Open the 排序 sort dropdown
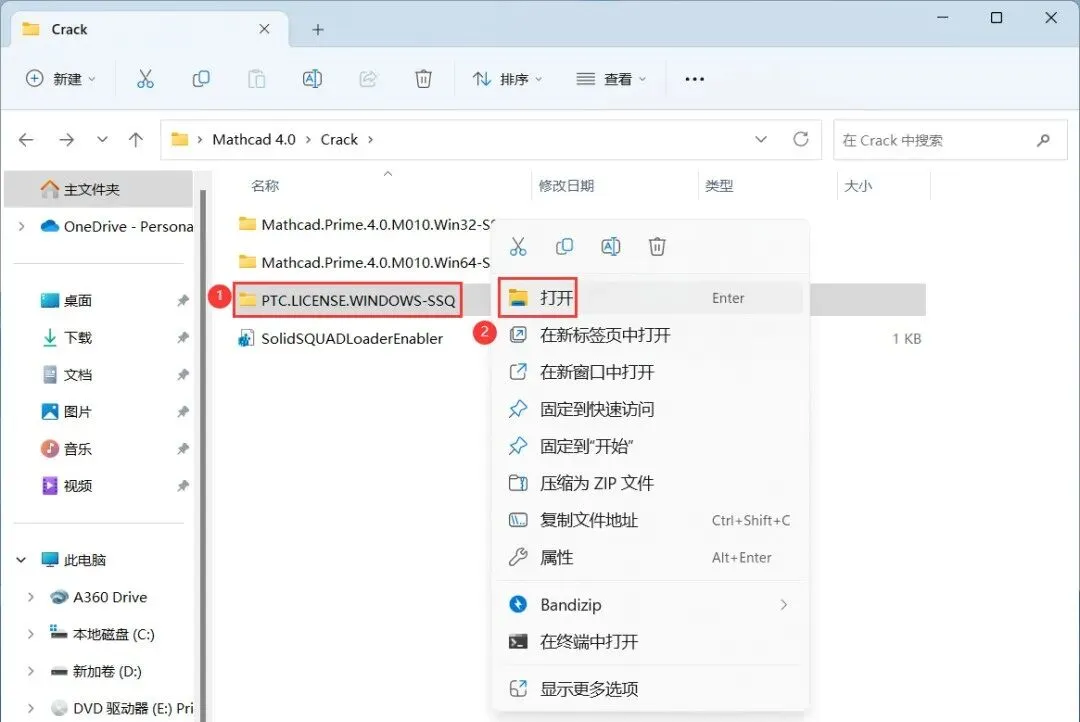This screenshot has width=1080, height=722. (x=507, y=79)
